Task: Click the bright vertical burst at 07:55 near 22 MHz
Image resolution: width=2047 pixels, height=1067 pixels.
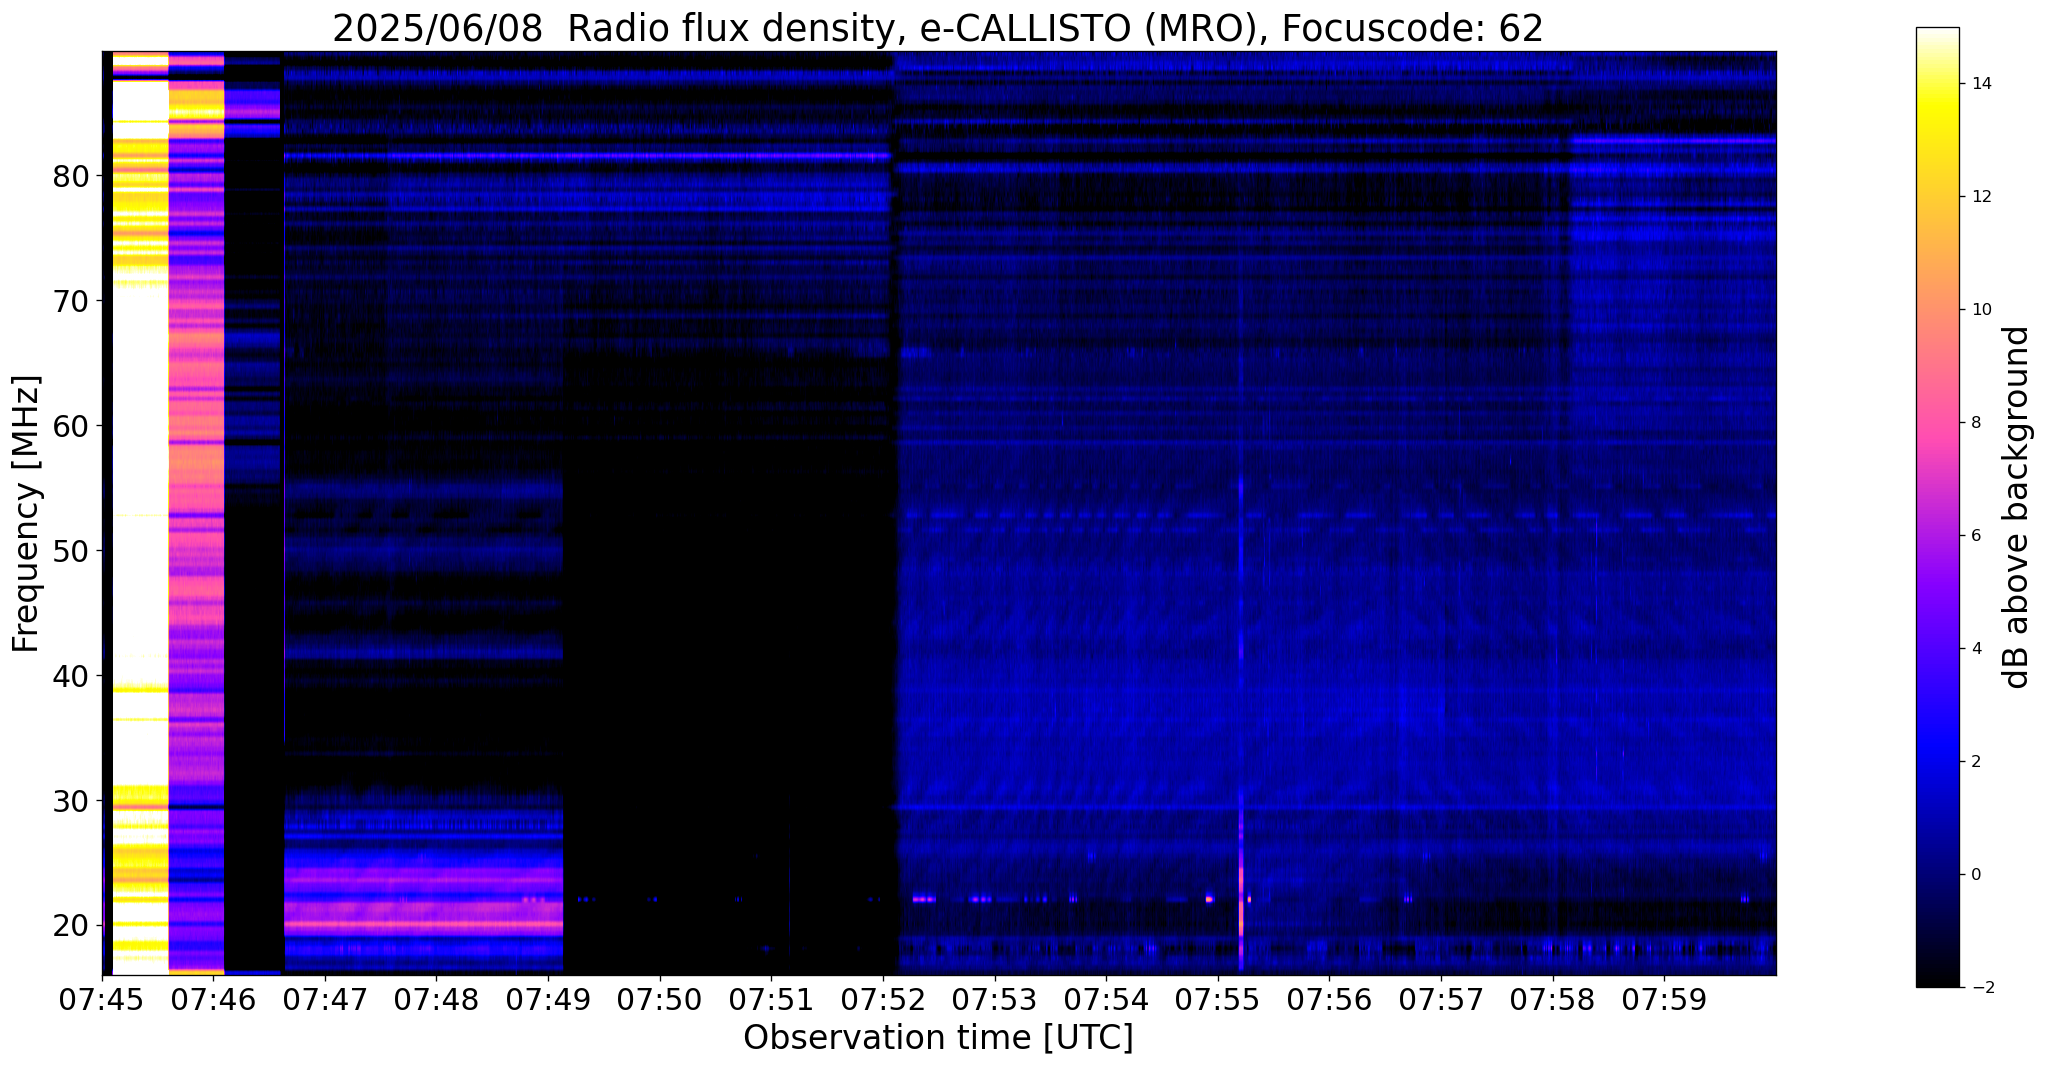Action: click(1241, 900)
